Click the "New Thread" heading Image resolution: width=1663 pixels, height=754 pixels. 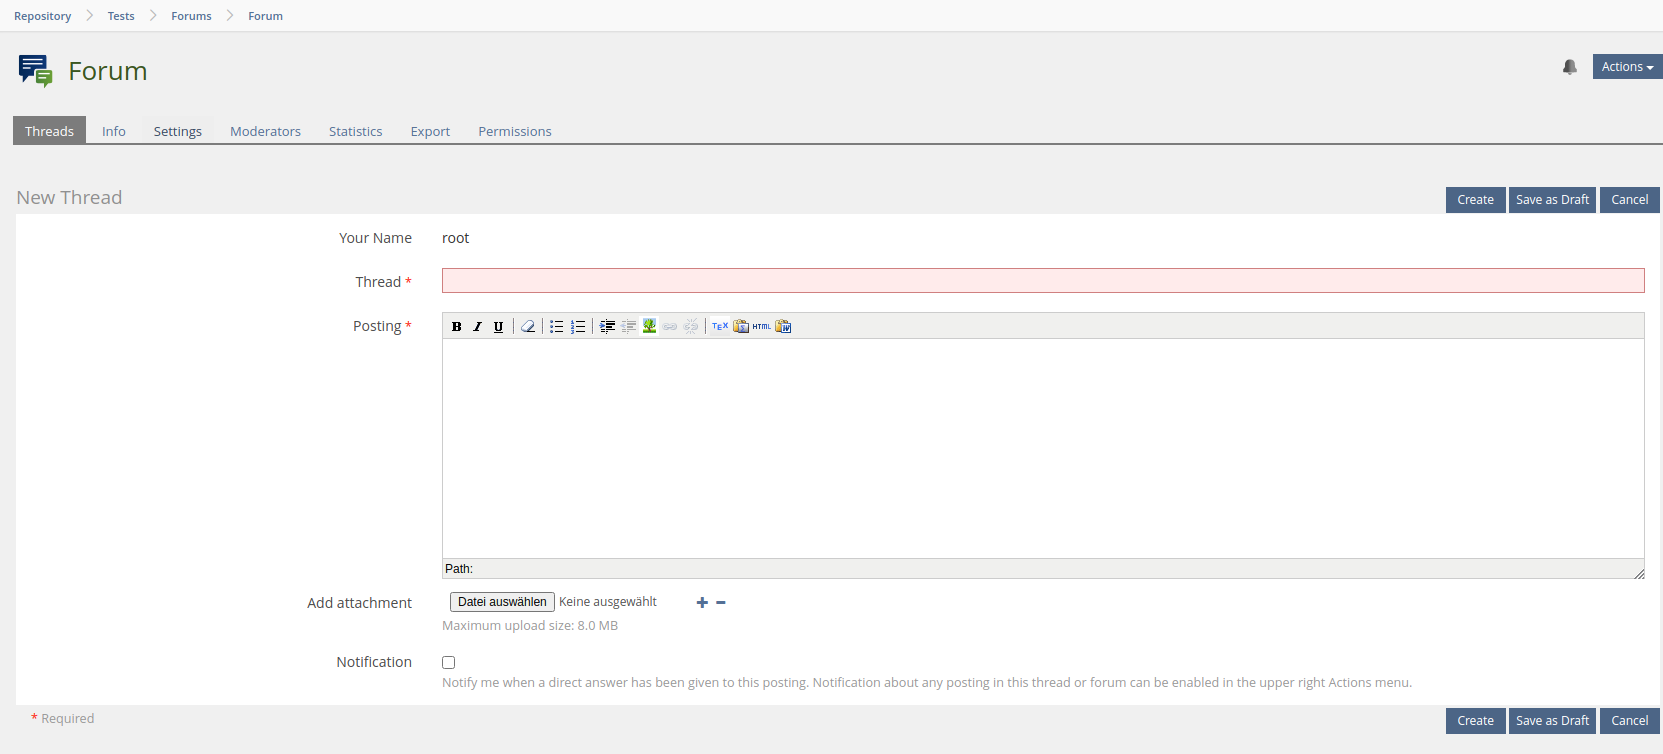(69, 198)
